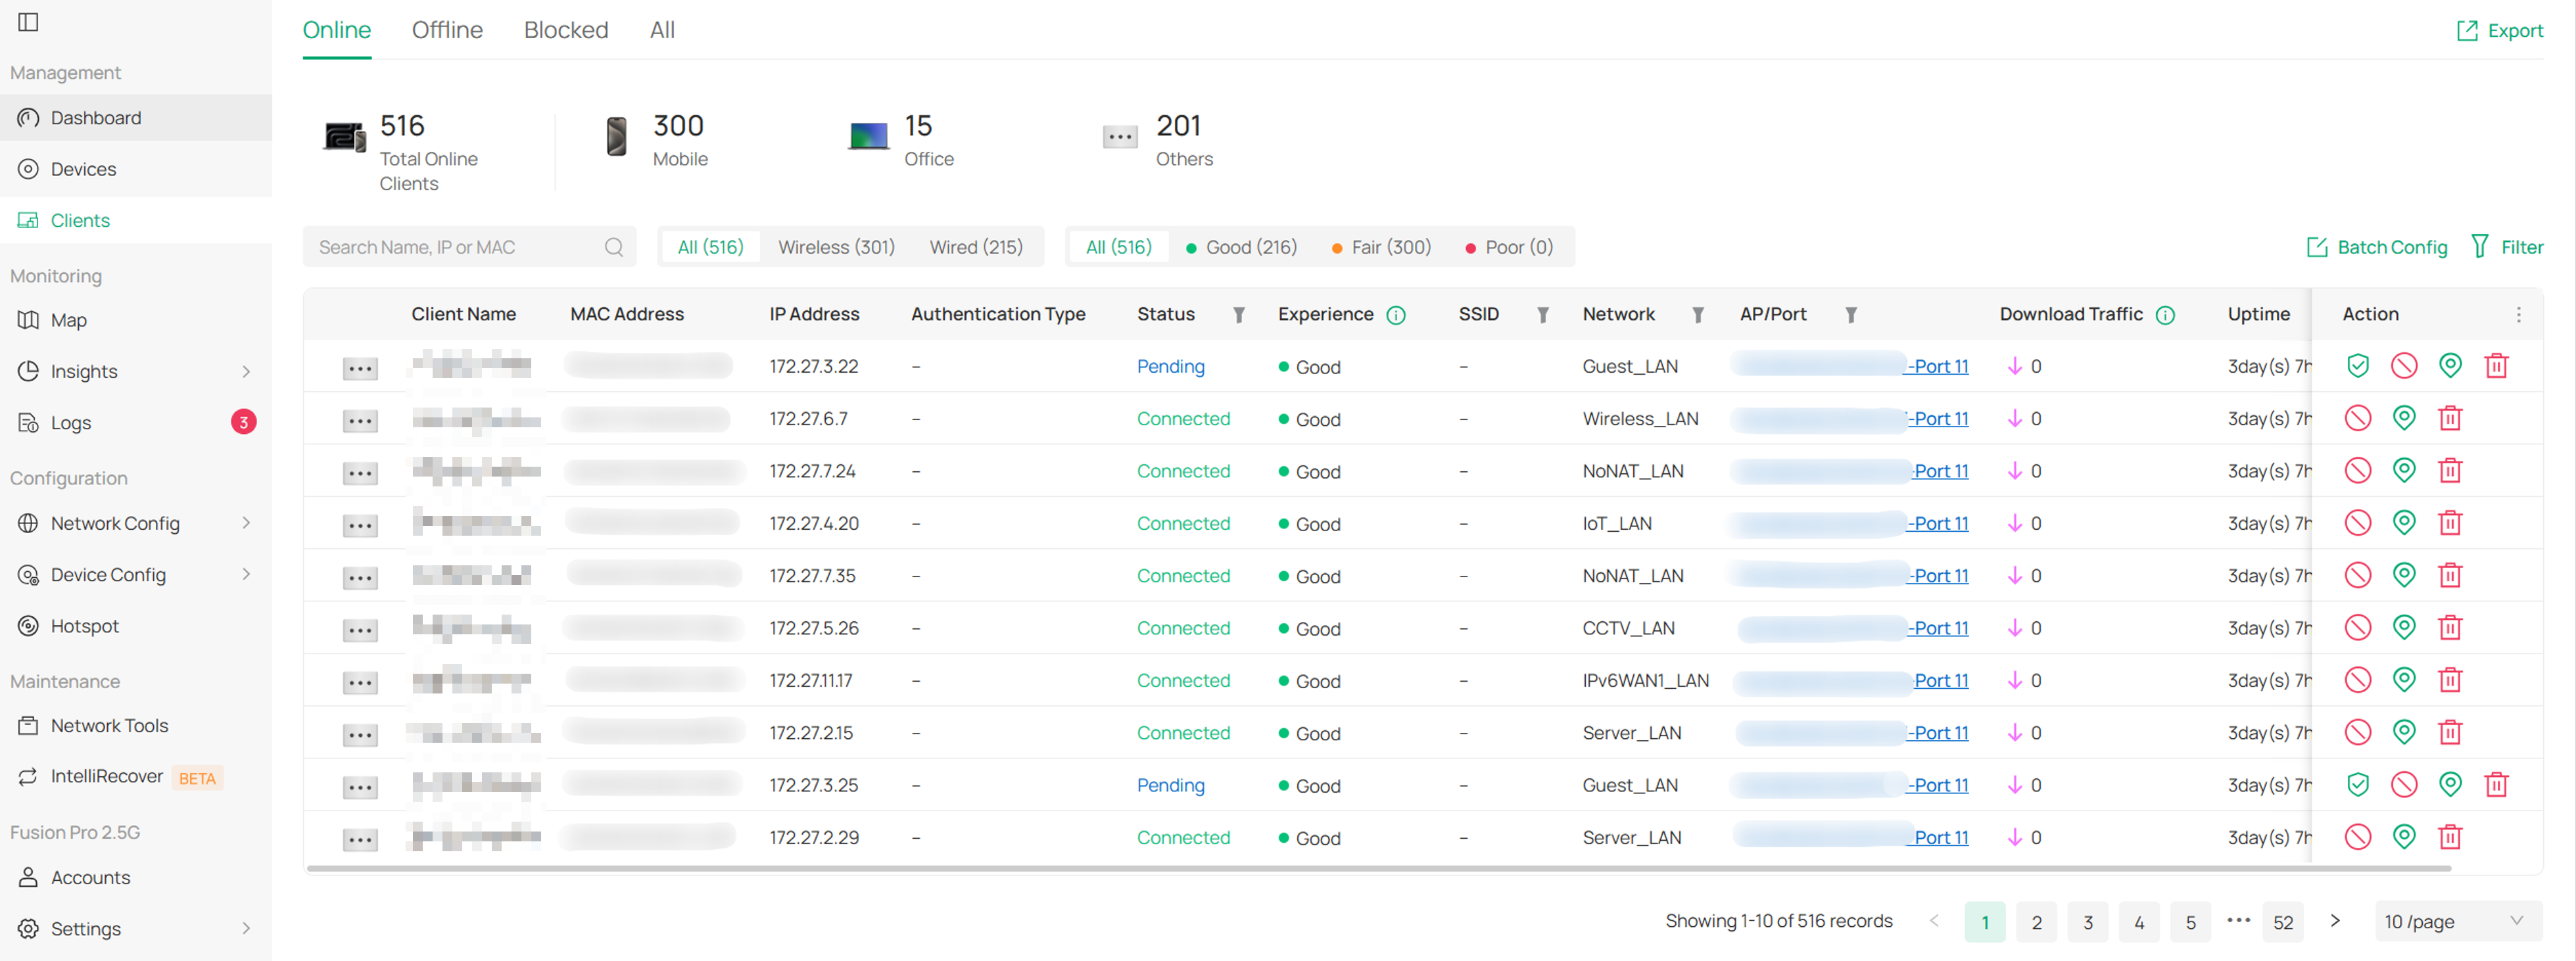
Task: Go to the next page arrow
Action: (x=2334, y=921)
